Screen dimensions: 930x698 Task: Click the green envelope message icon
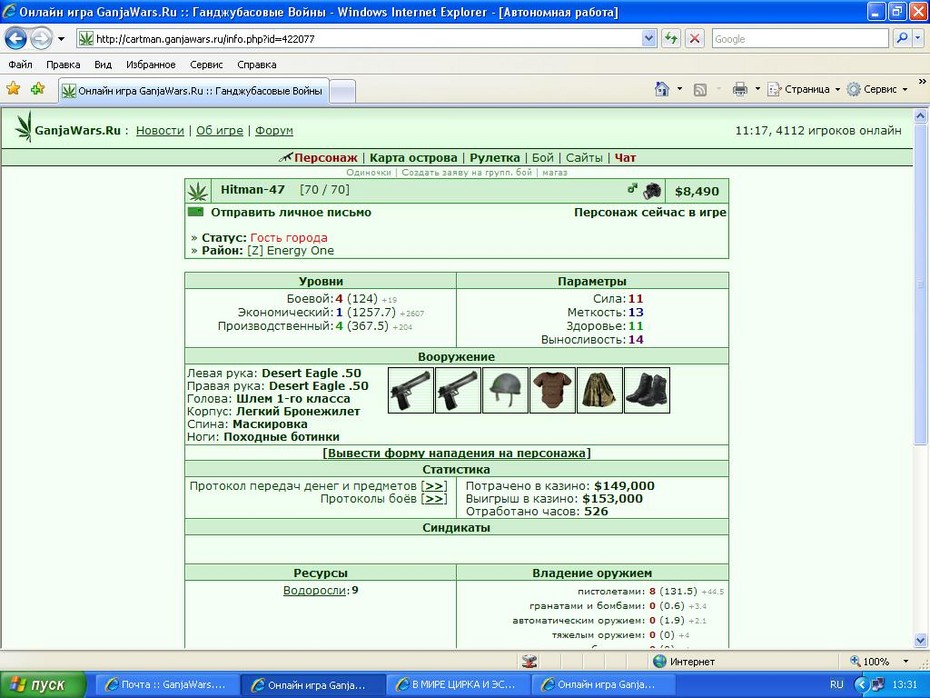coord(195,212)
